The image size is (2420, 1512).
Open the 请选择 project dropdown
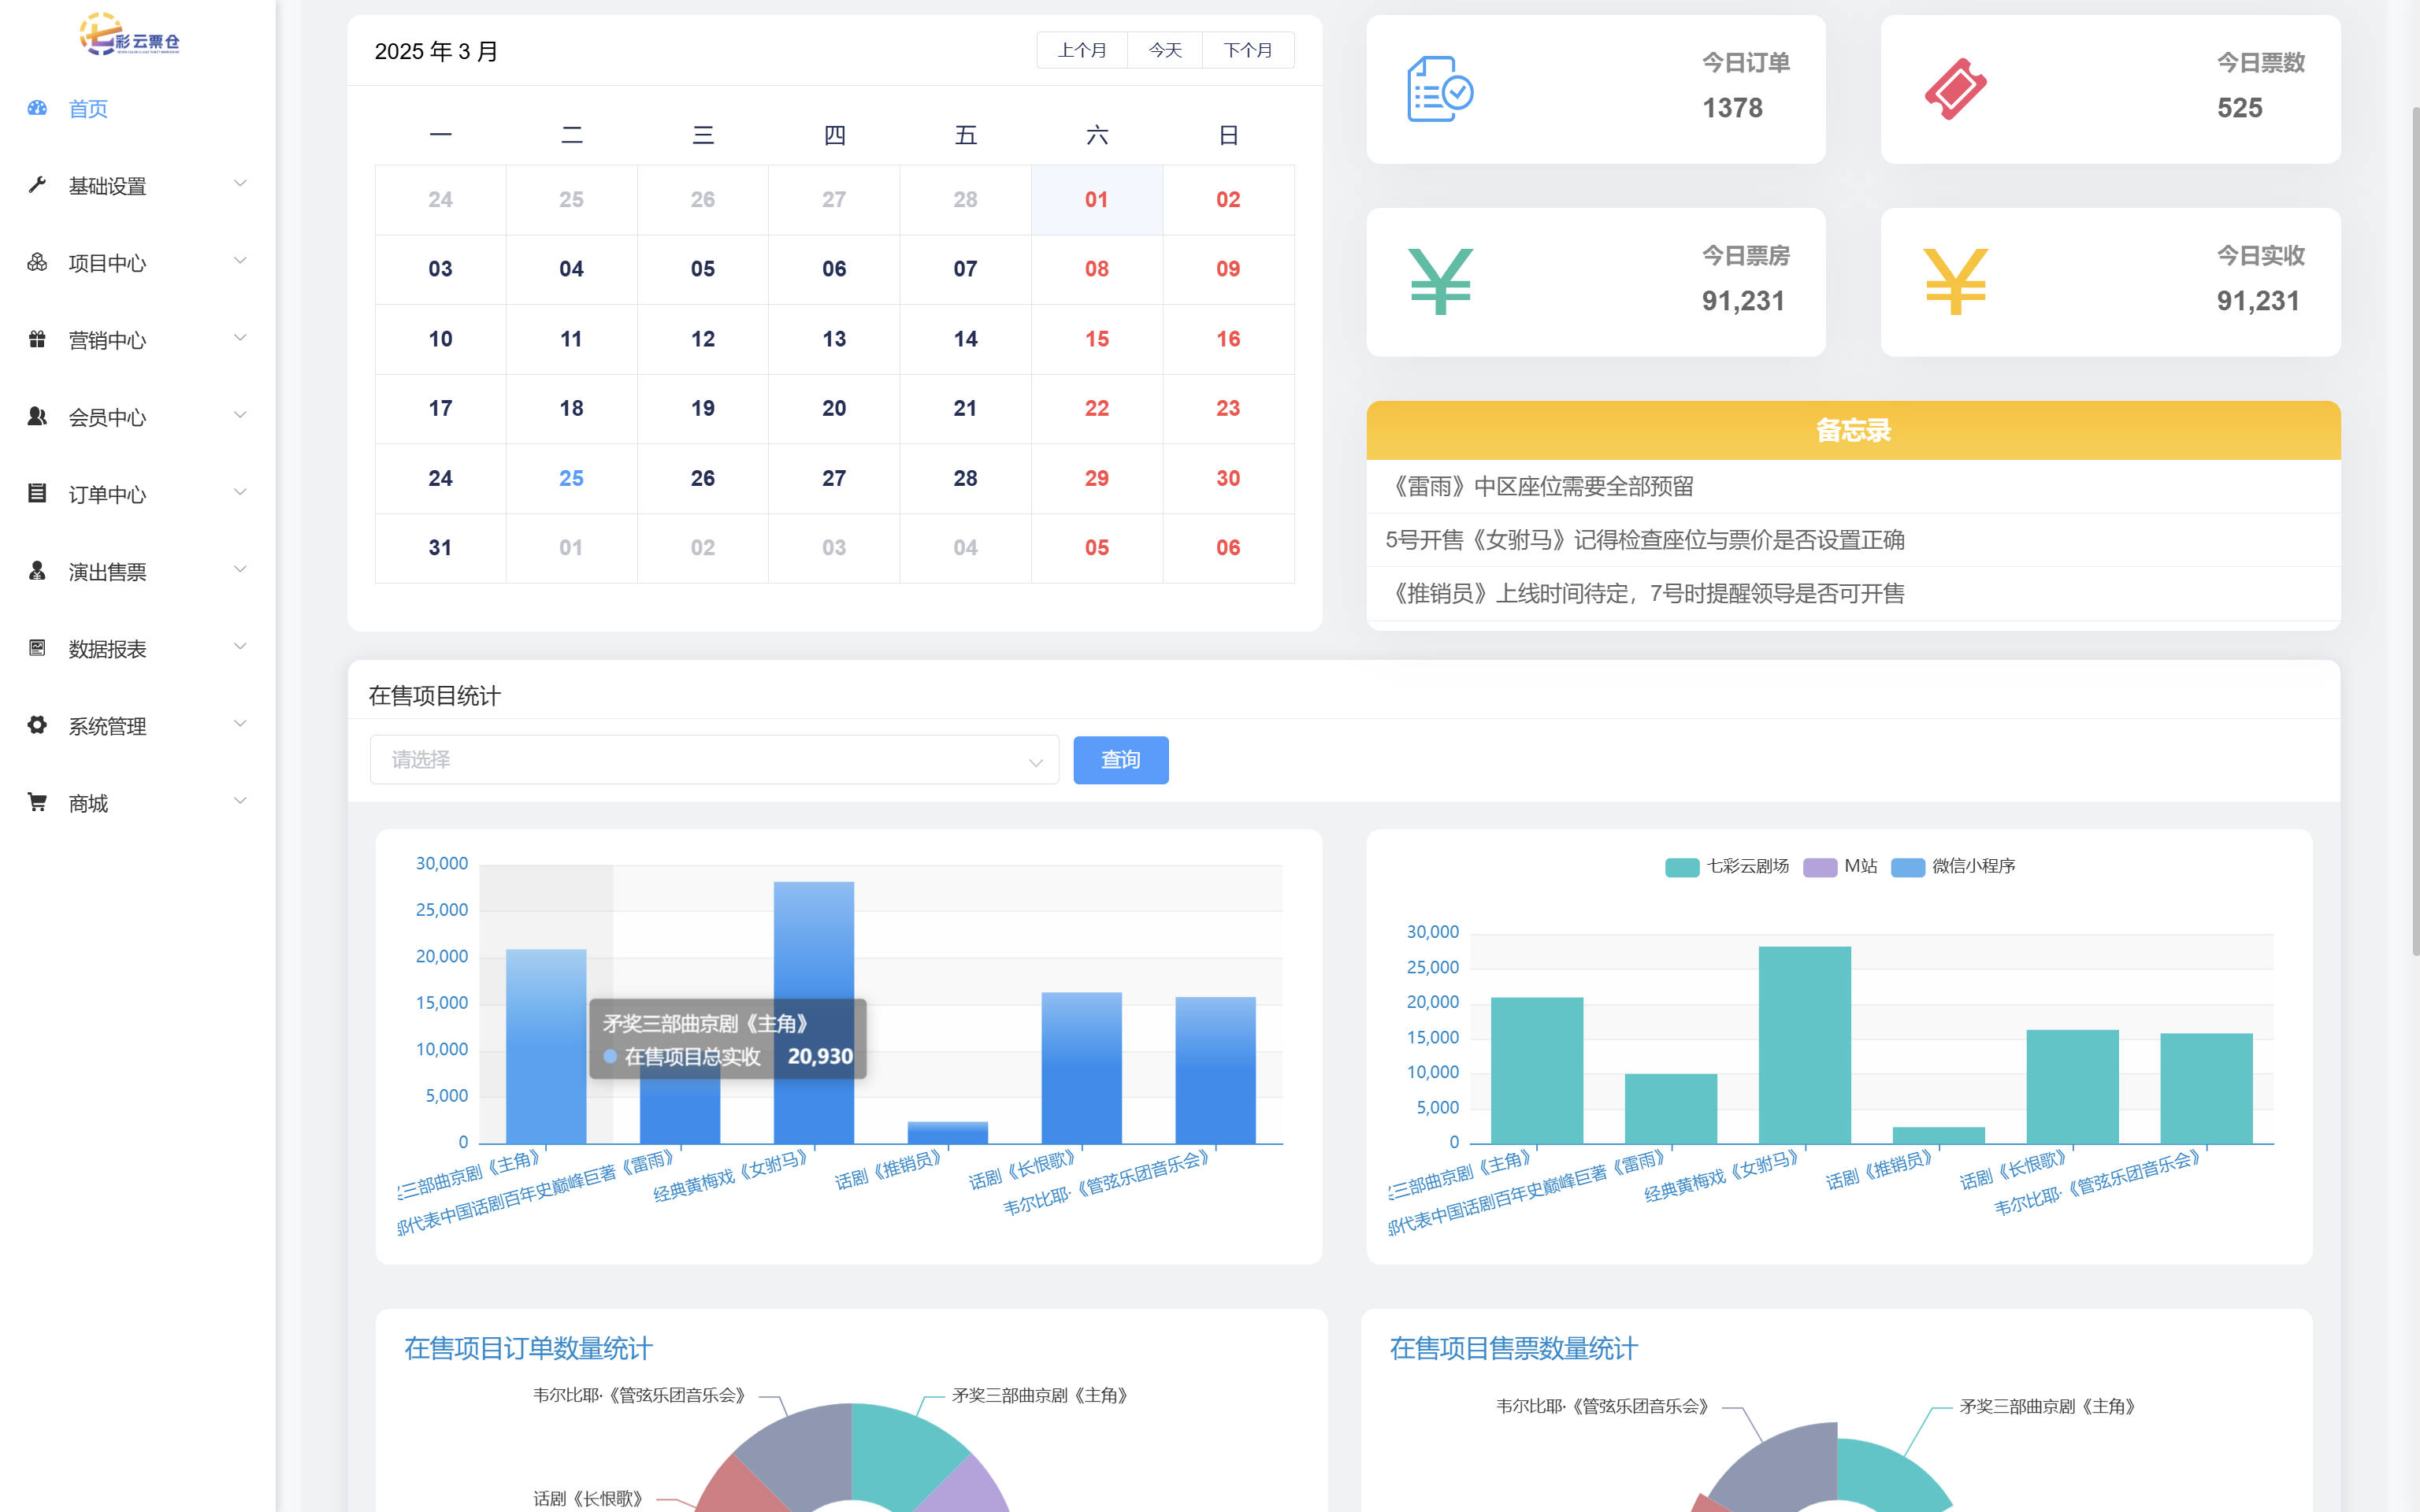click(714, 760)
